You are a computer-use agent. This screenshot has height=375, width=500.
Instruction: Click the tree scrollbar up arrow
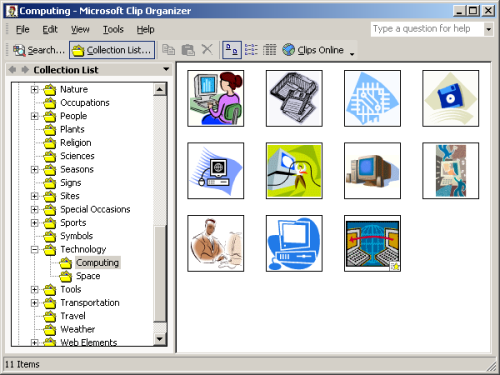click(x=160, y=89)
